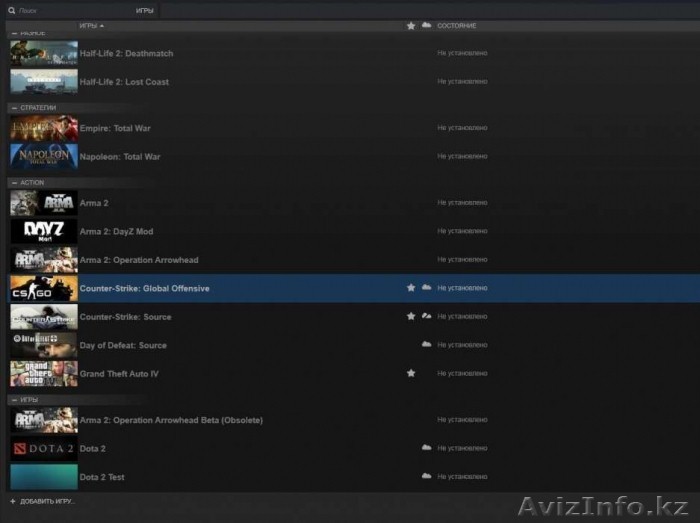Viewport: 700px width, 523px height.
Task: Click the Empire: Total War thumbnail
Action: (44, 128)
